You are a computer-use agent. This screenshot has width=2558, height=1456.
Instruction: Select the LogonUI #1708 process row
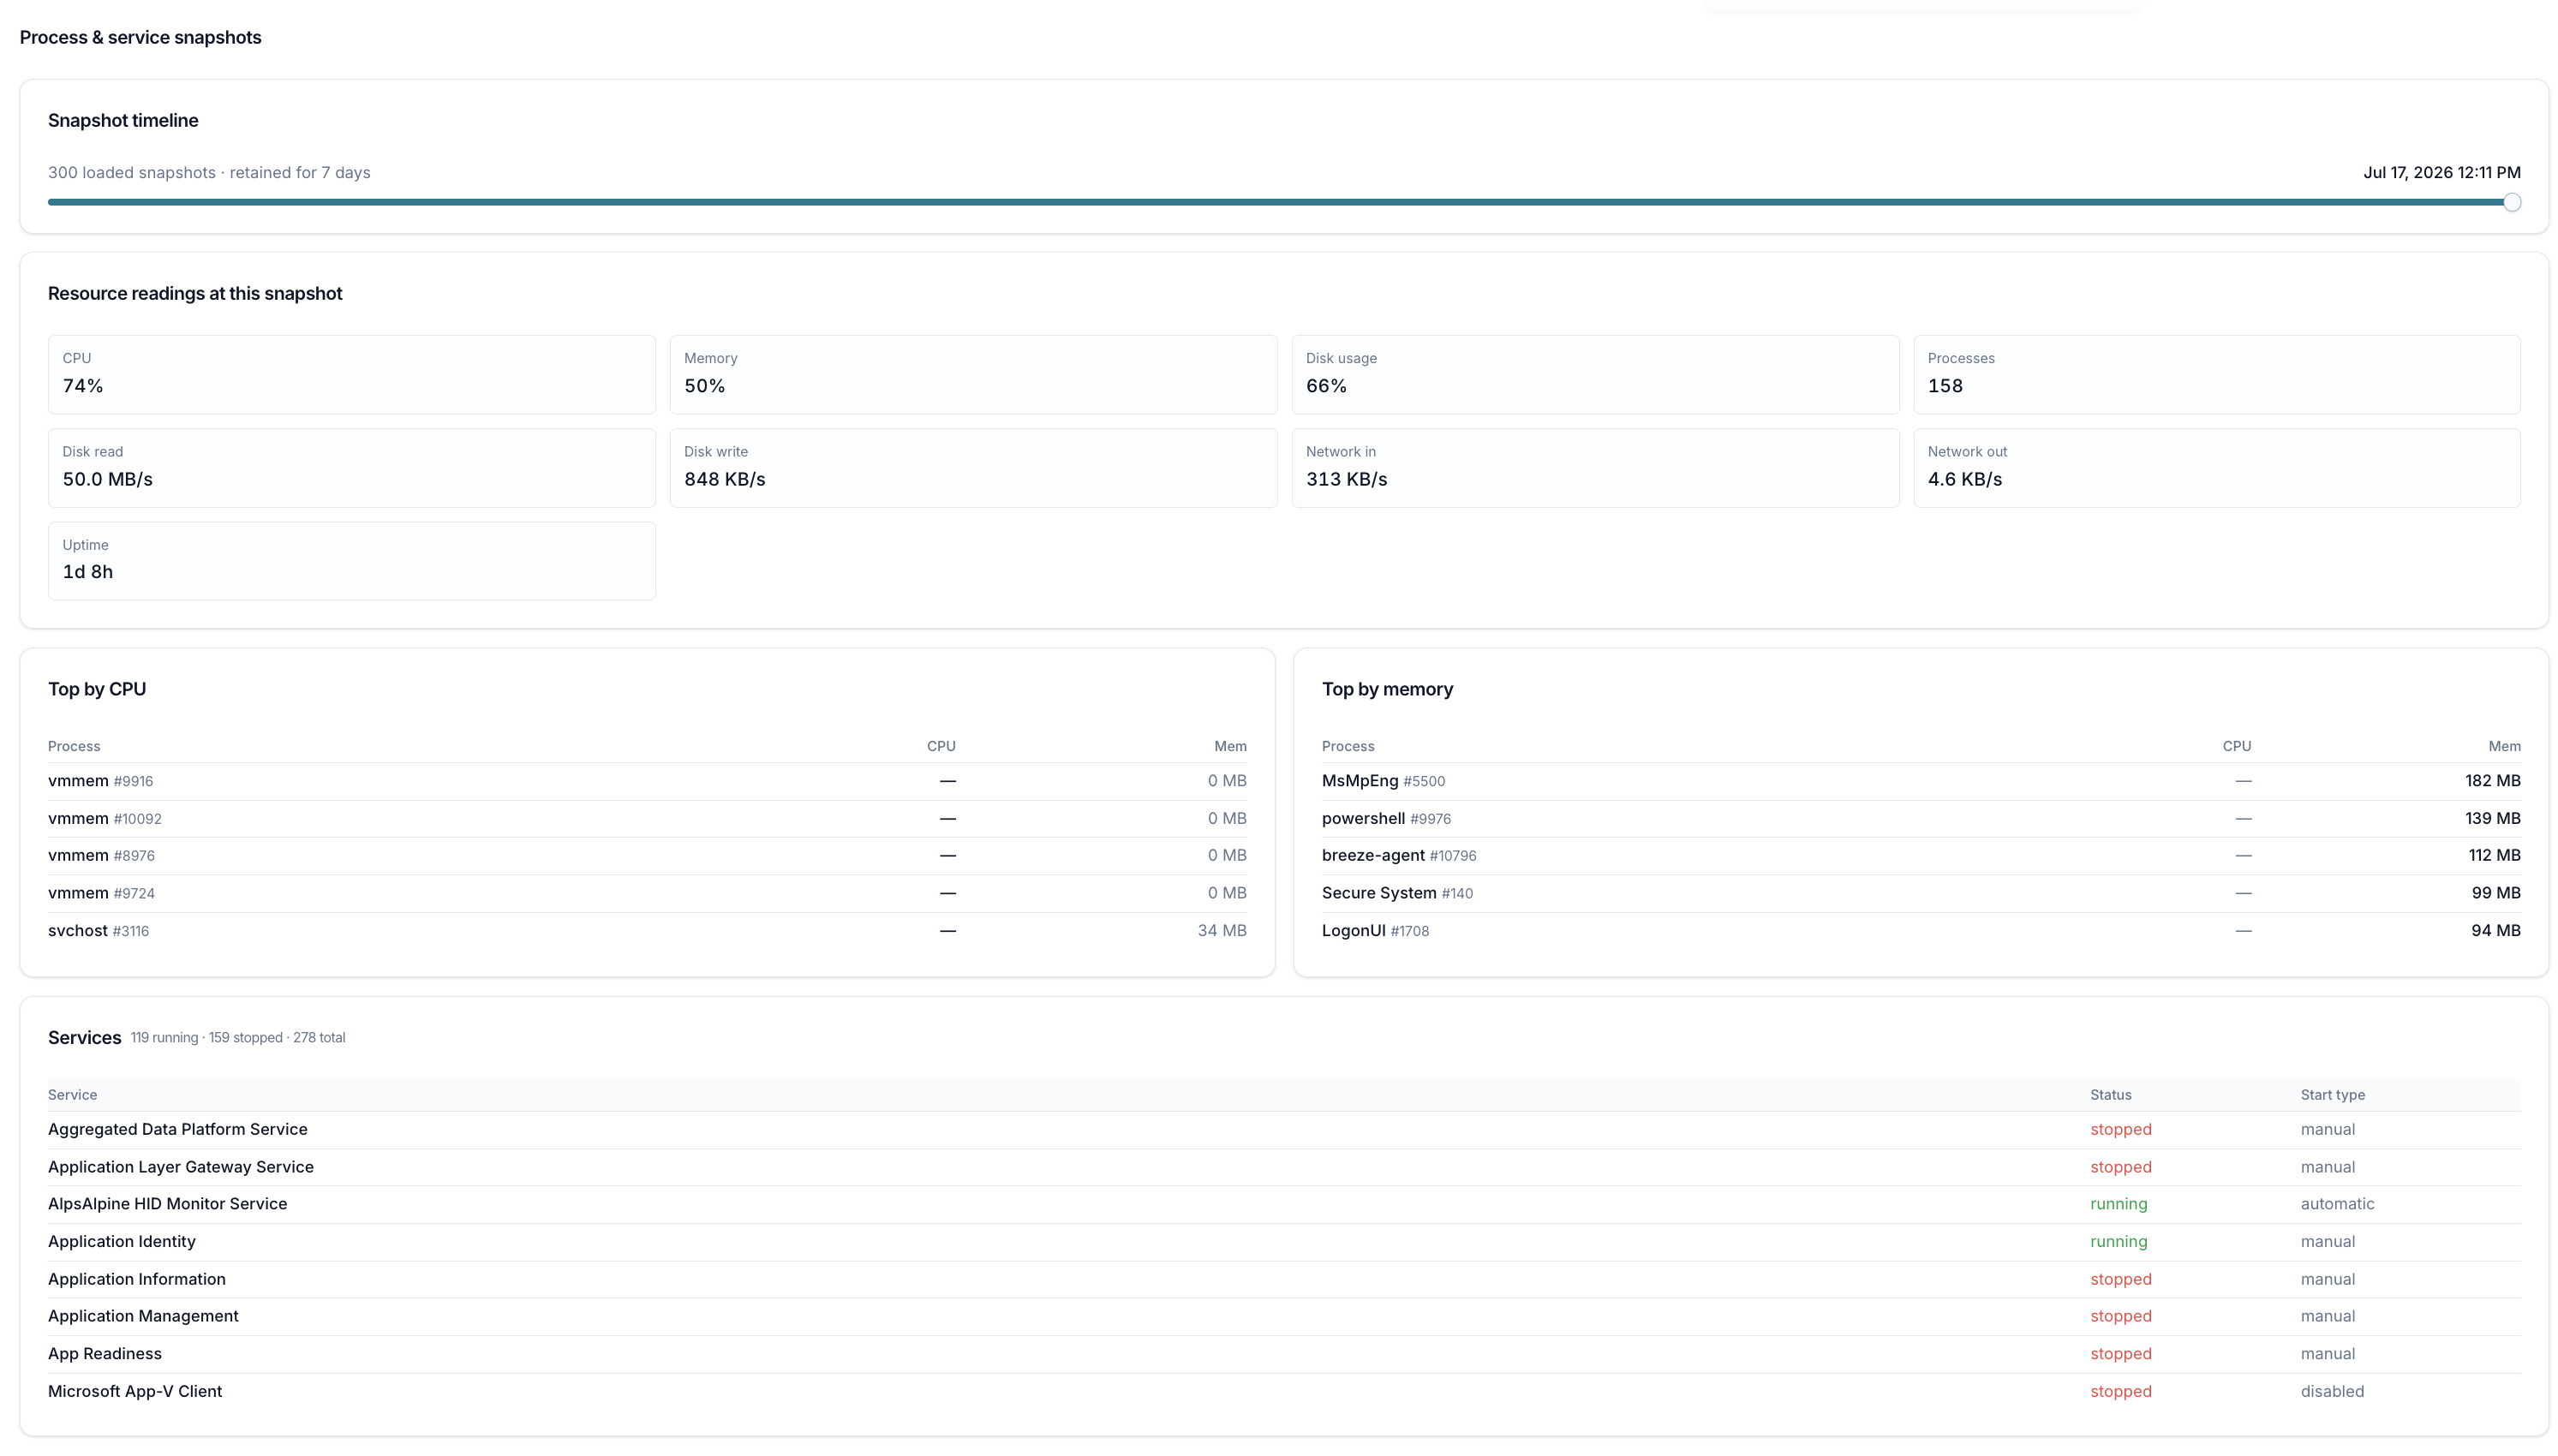(1921, 931)
